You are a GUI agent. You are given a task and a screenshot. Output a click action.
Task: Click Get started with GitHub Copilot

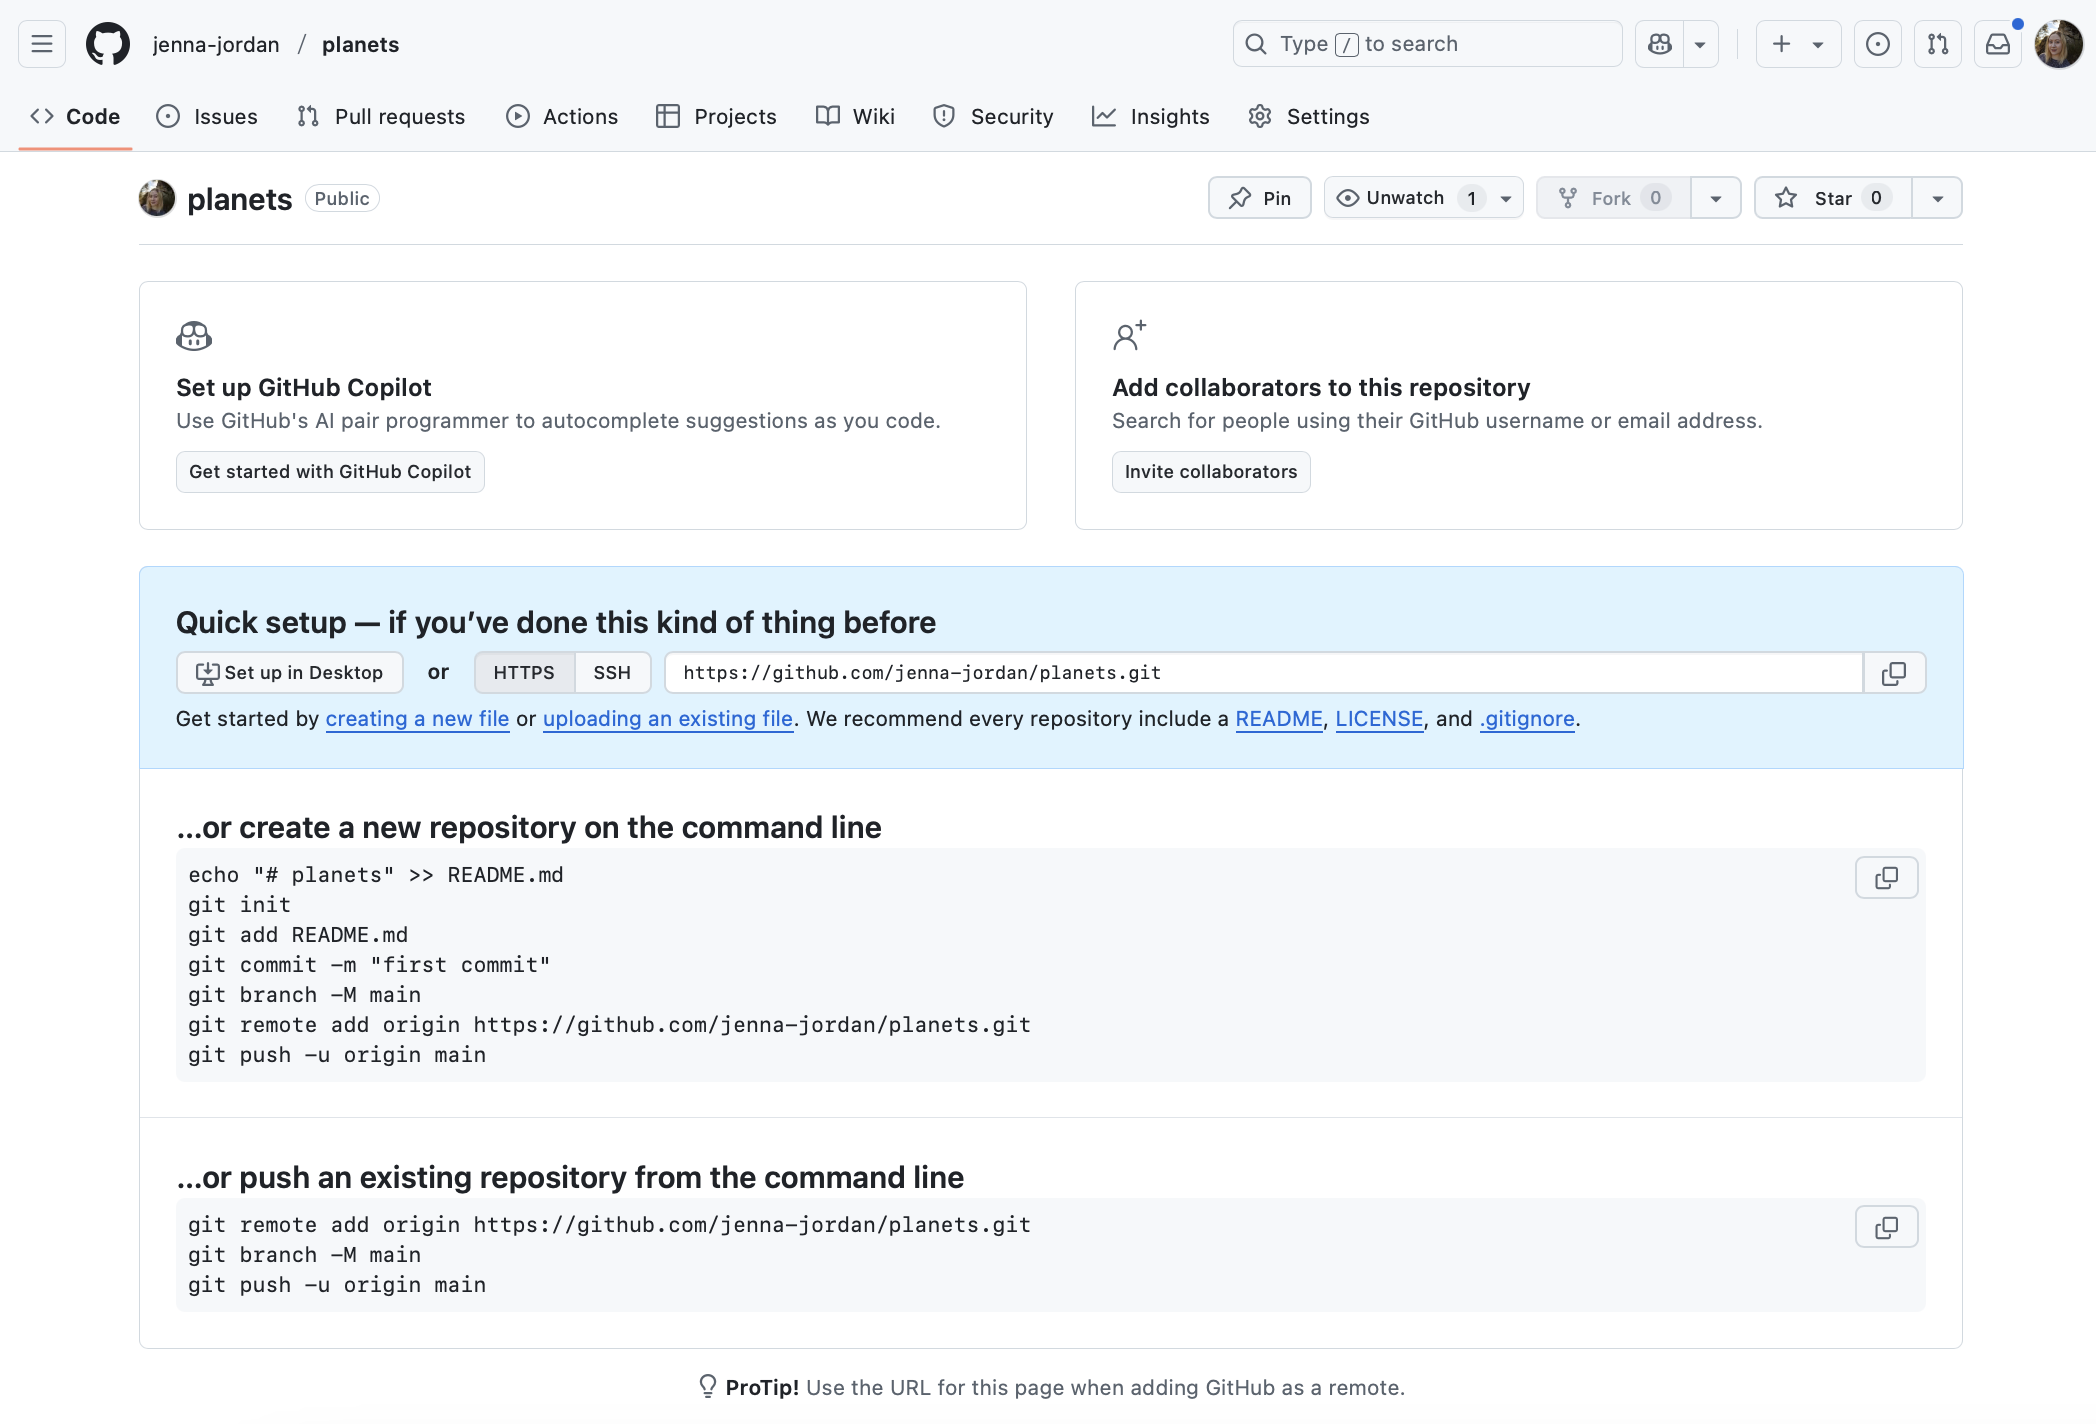(330, 472)
